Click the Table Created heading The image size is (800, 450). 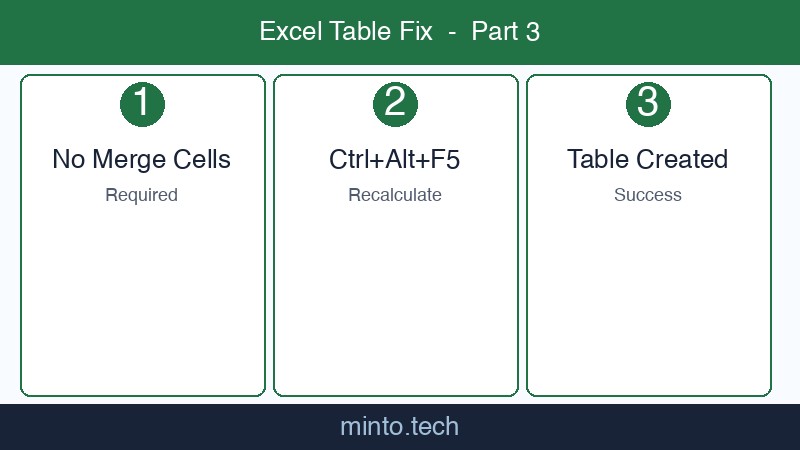(648, 159)
